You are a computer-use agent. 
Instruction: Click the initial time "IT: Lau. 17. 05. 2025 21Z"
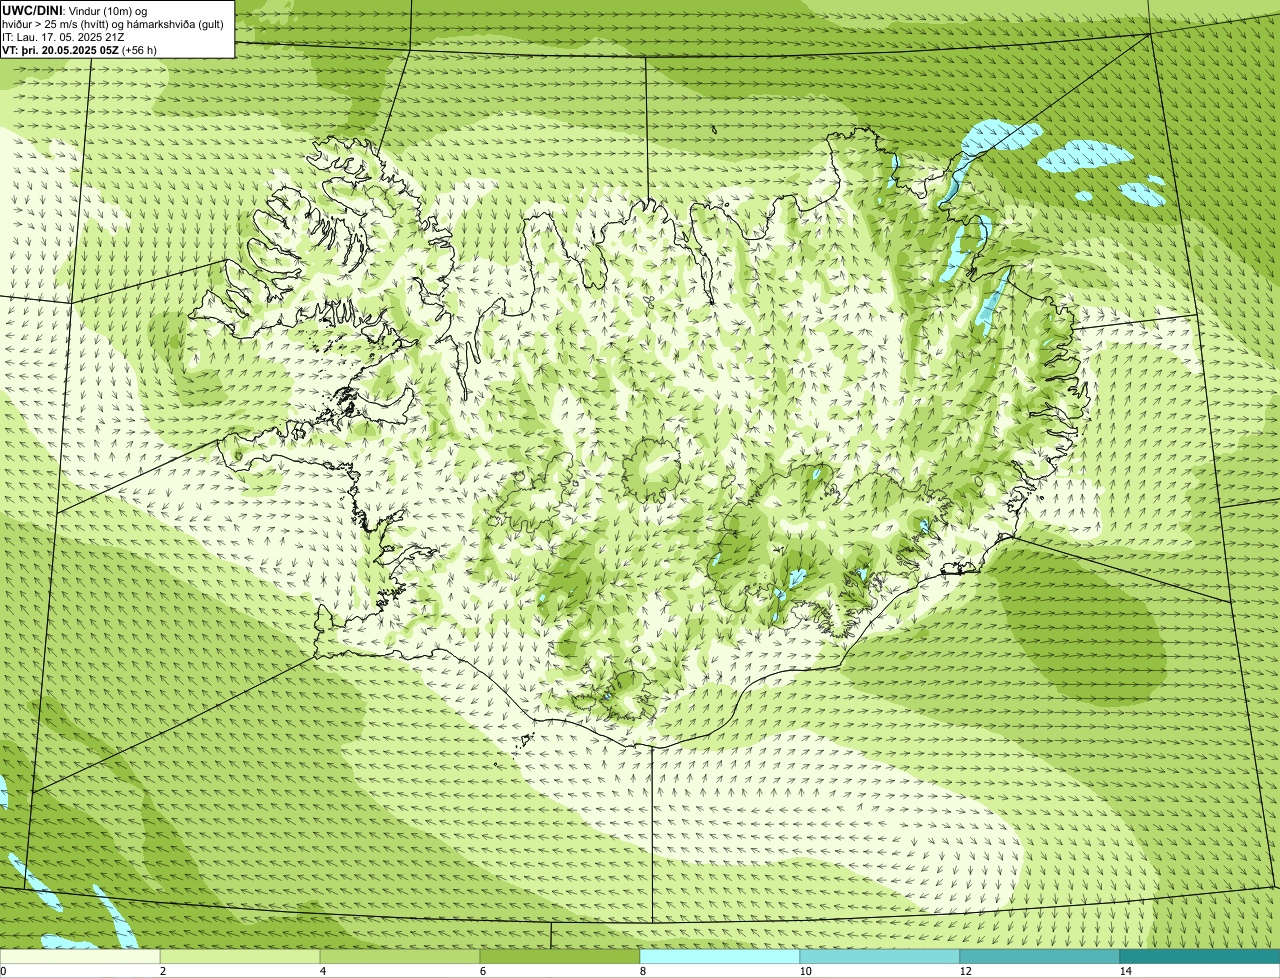(x=63, y=36)
